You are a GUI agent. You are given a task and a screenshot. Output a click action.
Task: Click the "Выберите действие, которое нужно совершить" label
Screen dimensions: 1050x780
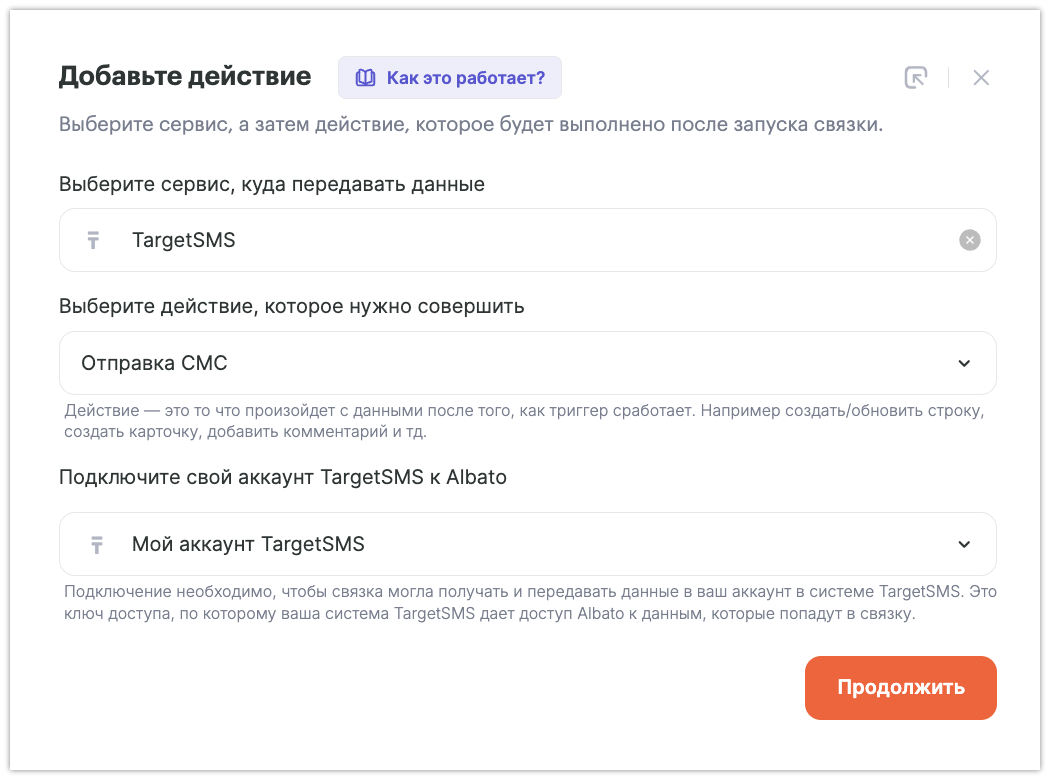(x=292, y=307)
